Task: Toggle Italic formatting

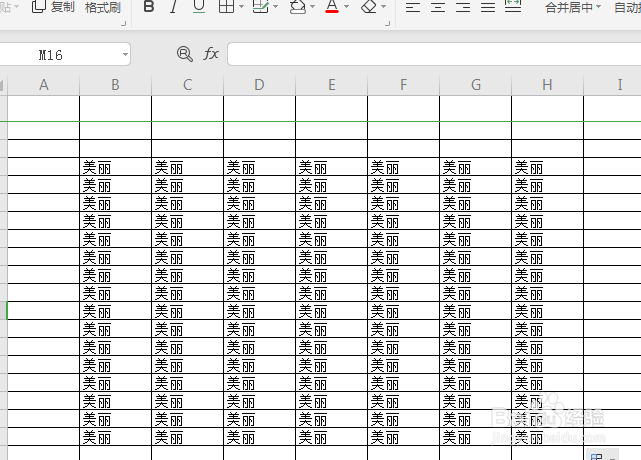Action: click(x=174, y=6)
